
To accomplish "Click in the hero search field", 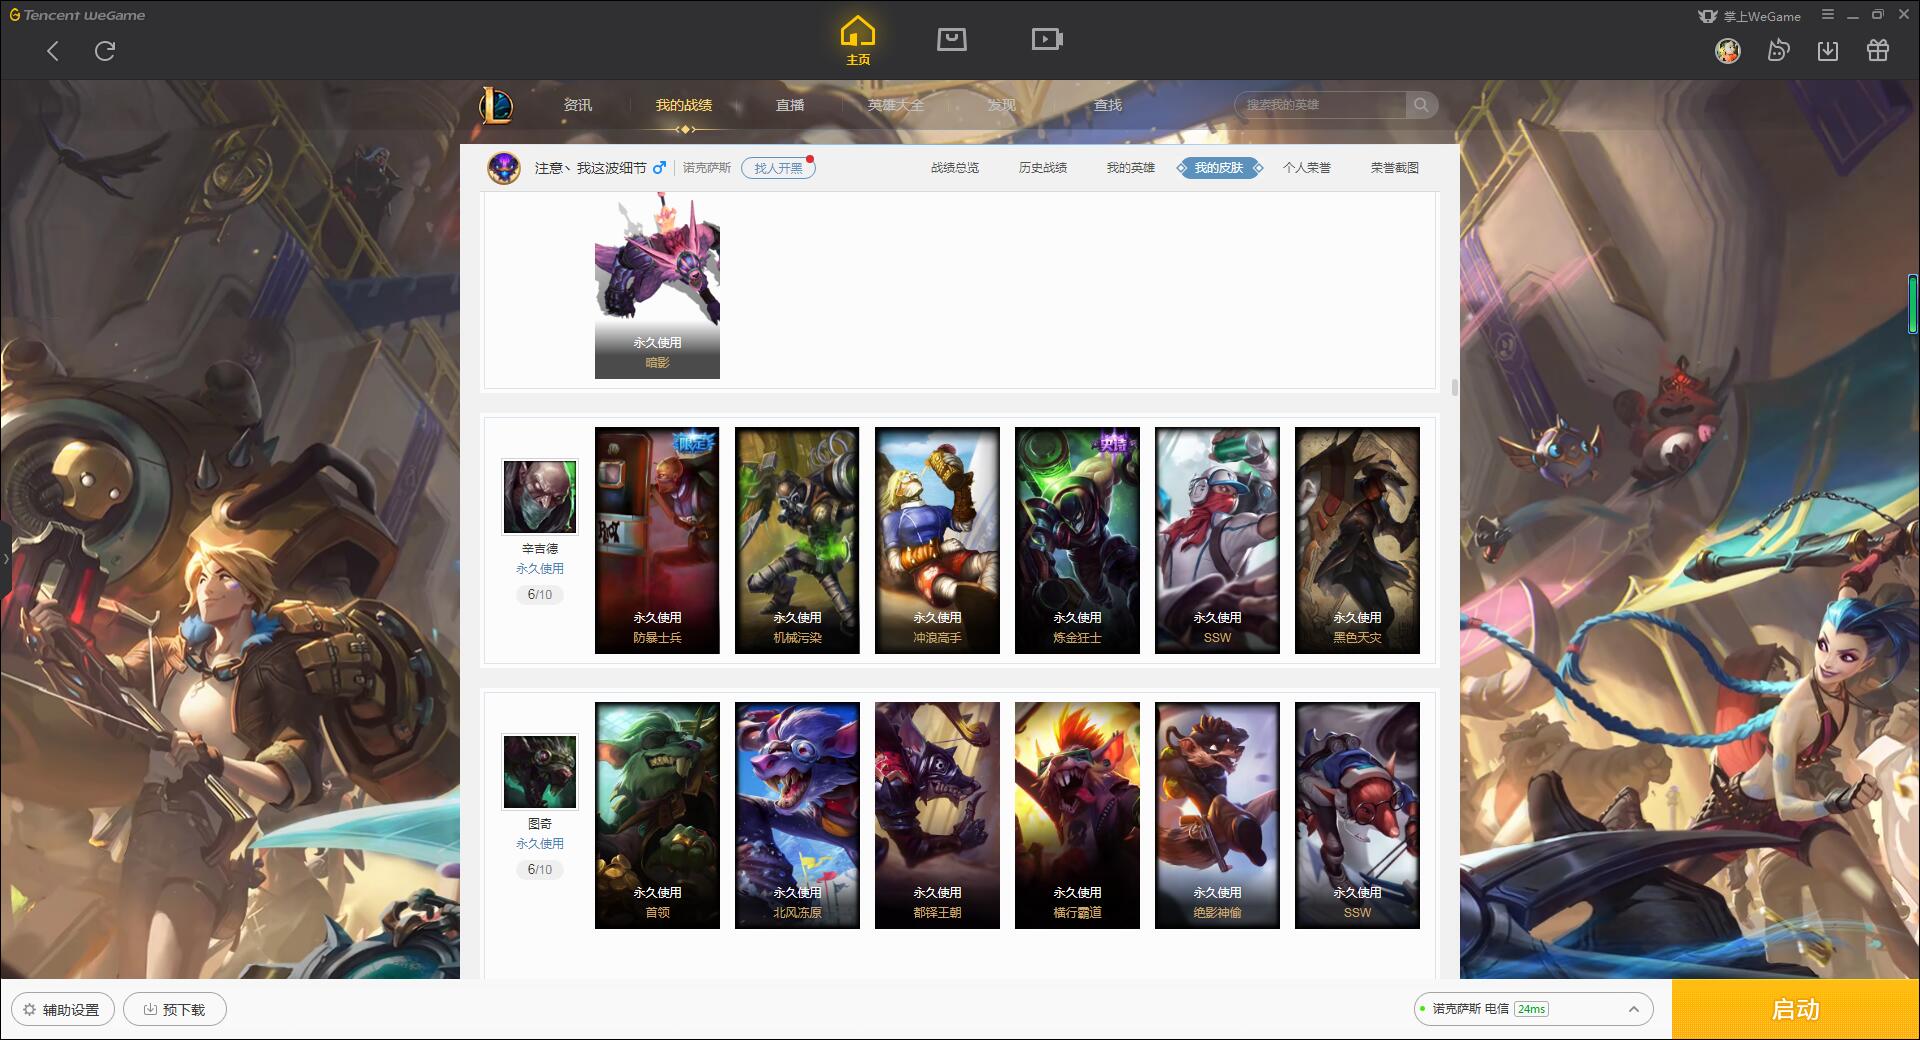I will [x=1322, y=104].
